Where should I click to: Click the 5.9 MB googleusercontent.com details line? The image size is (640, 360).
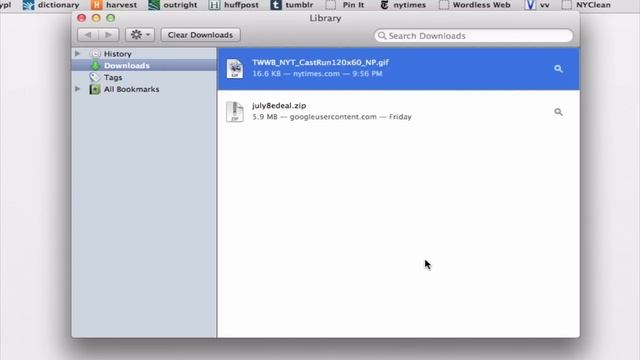[x=331, y=117]
